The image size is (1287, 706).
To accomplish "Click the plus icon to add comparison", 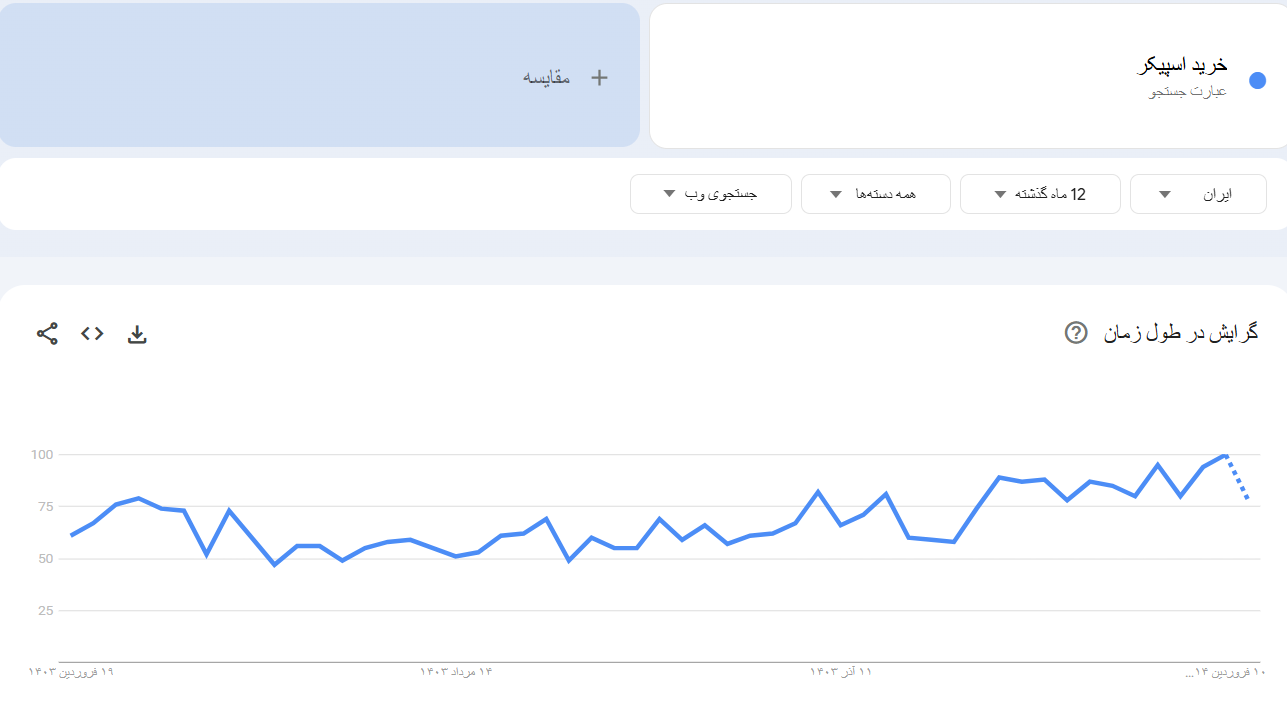I will tap(599, 77).
